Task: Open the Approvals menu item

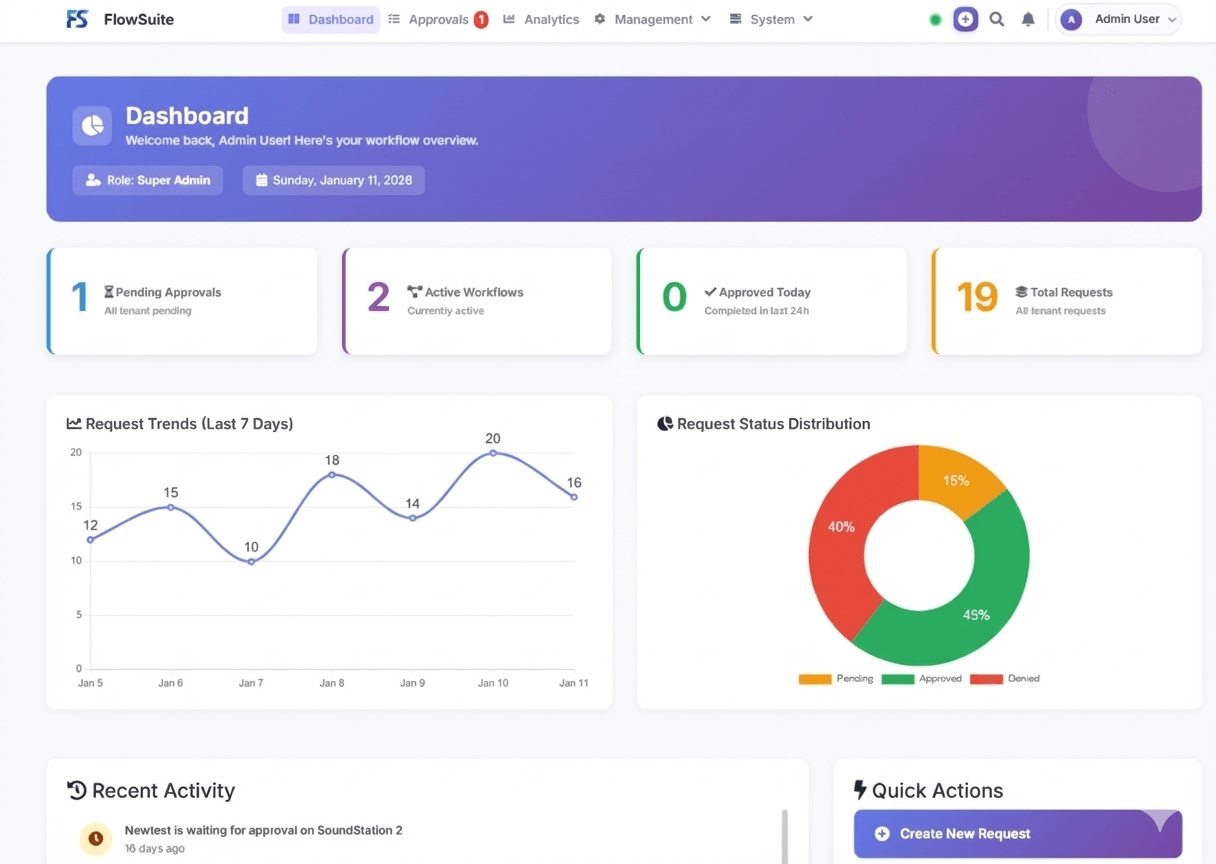Action: [440, 18]
